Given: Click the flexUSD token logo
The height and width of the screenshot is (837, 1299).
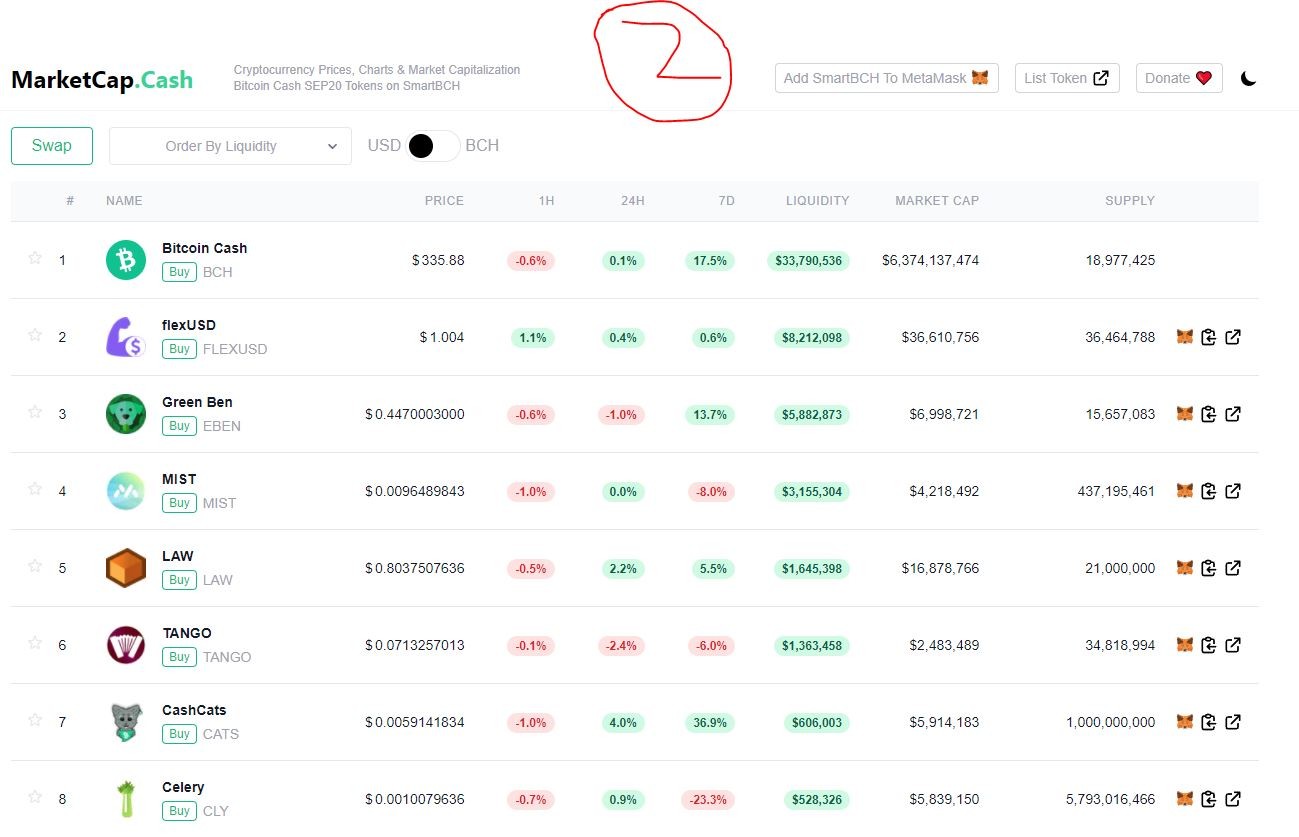Looking at the screenshot, I should (x=126, y=337).
